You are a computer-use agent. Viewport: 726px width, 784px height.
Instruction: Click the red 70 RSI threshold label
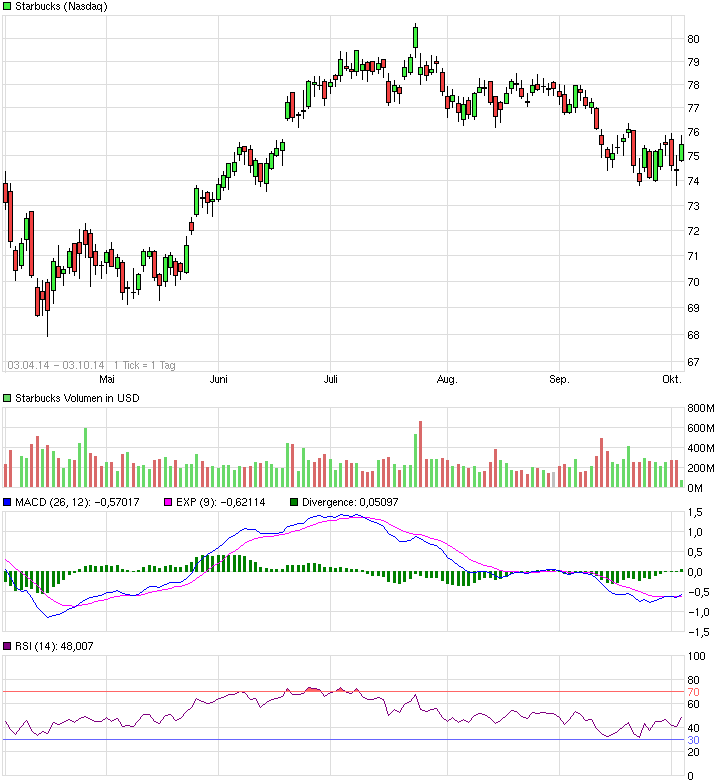(x=694, y=692)
